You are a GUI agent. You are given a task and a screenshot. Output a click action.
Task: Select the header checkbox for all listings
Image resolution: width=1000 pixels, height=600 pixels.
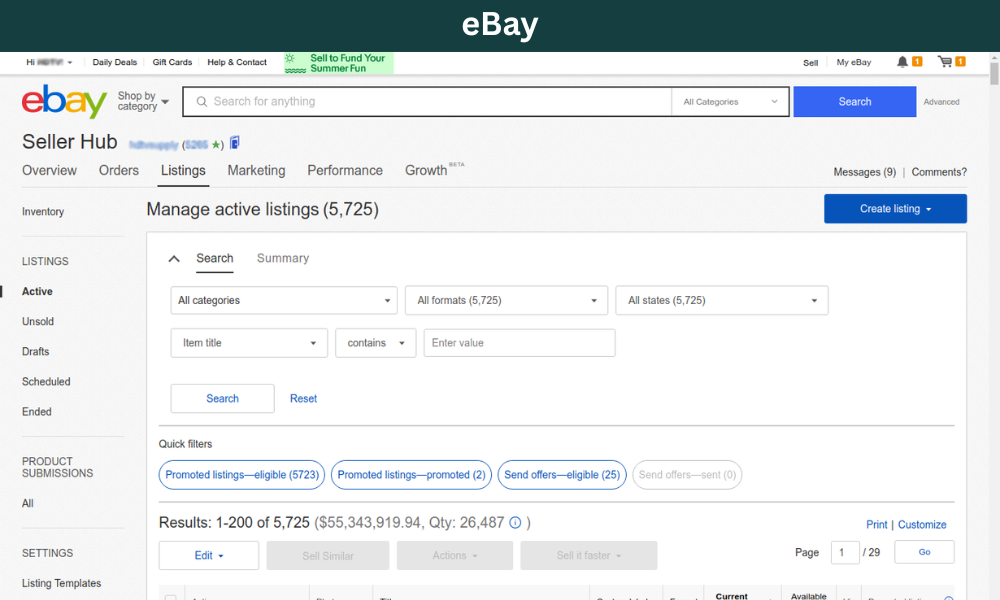pyautogui.click(x=170, y=598)
